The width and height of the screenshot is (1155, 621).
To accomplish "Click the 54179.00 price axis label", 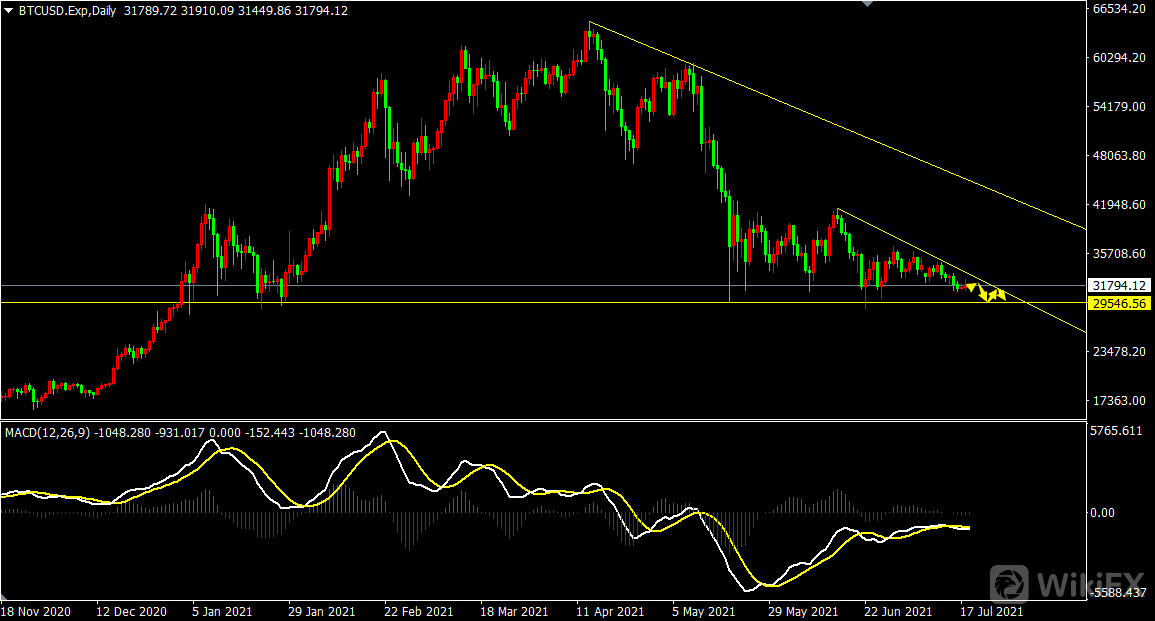I will [1119, 107].
